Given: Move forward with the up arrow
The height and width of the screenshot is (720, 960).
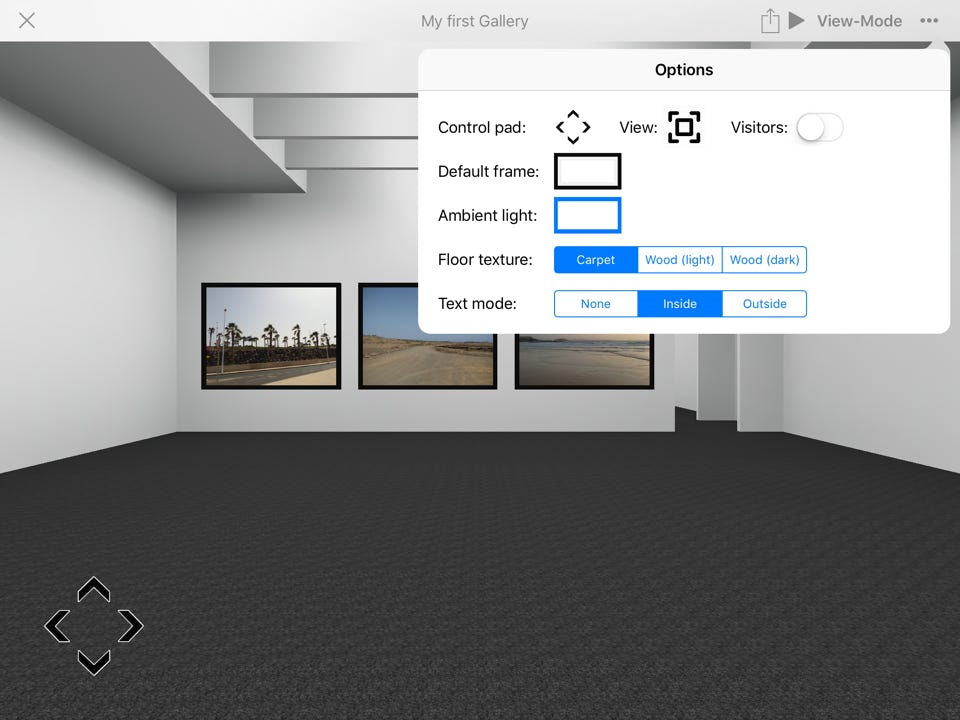Looking at the screenshot, I should pyautogui.click(x=94, y=590).
